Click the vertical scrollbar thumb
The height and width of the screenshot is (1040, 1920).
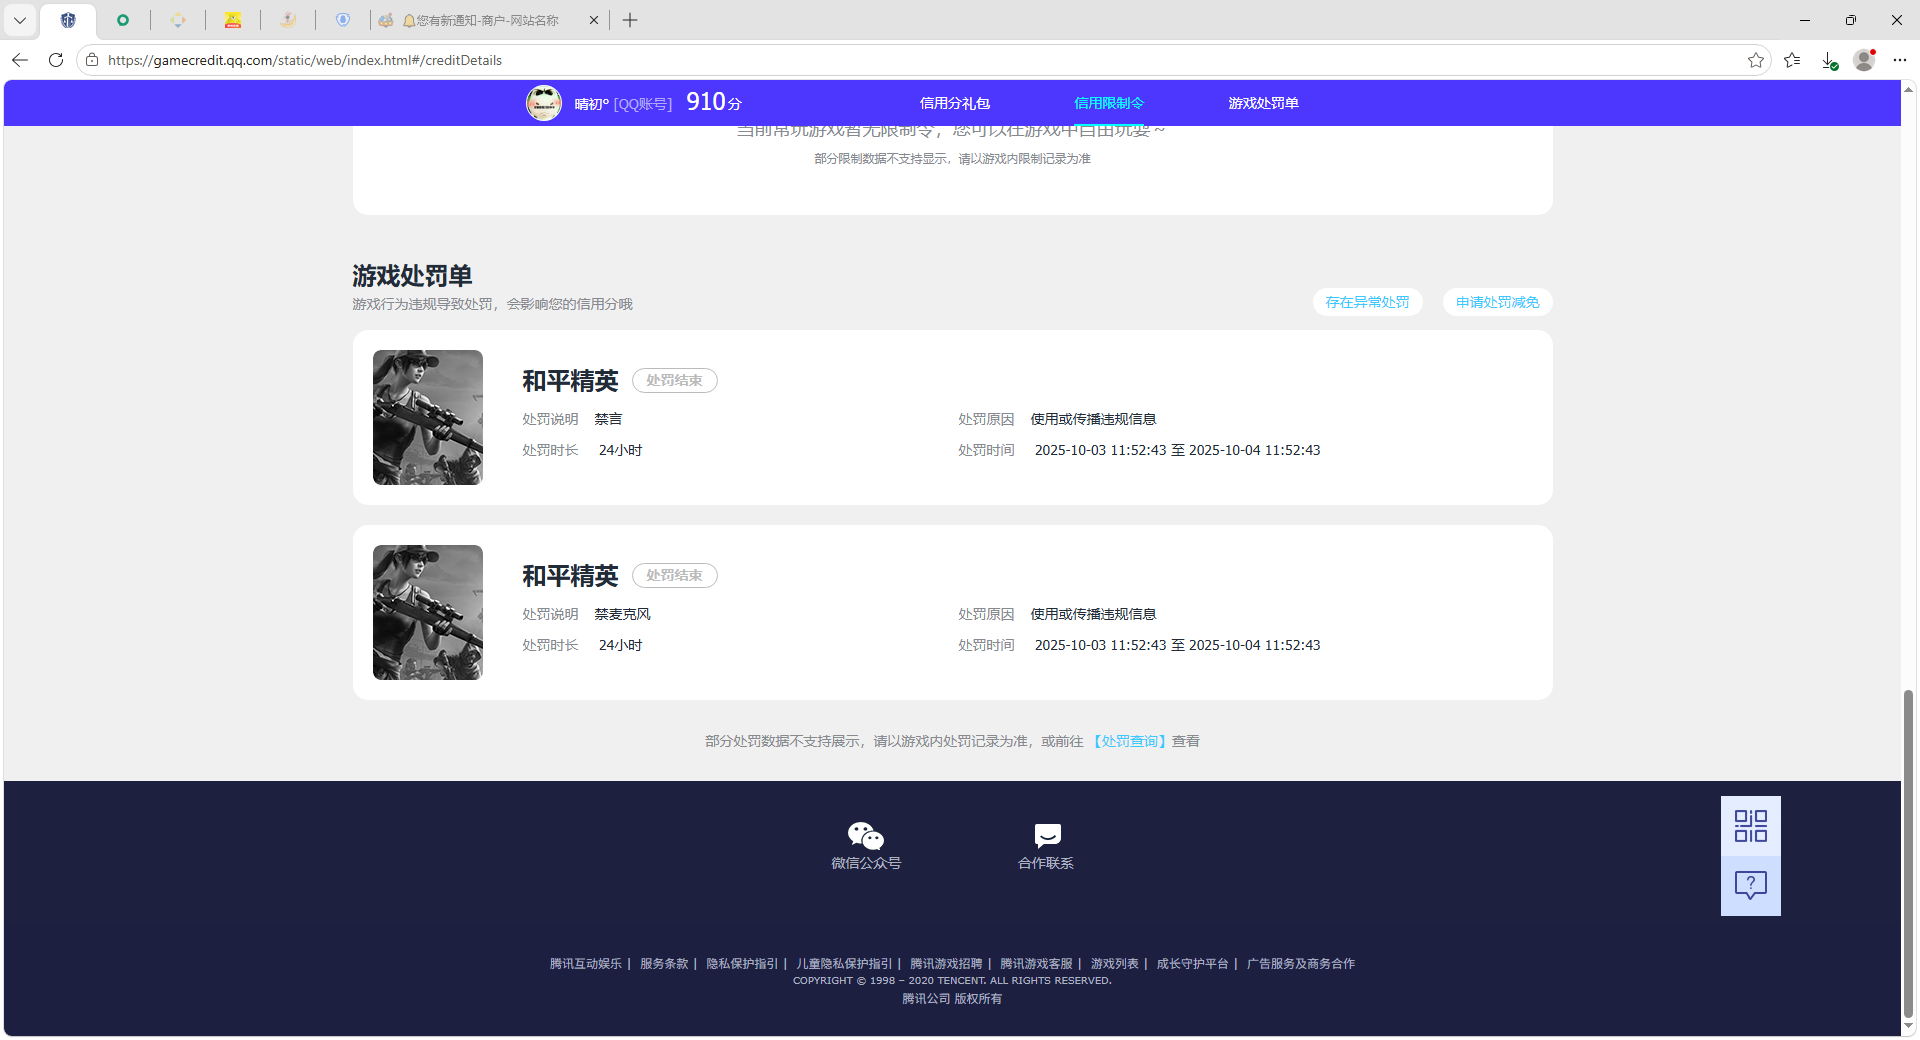(x=1909, y=853)
